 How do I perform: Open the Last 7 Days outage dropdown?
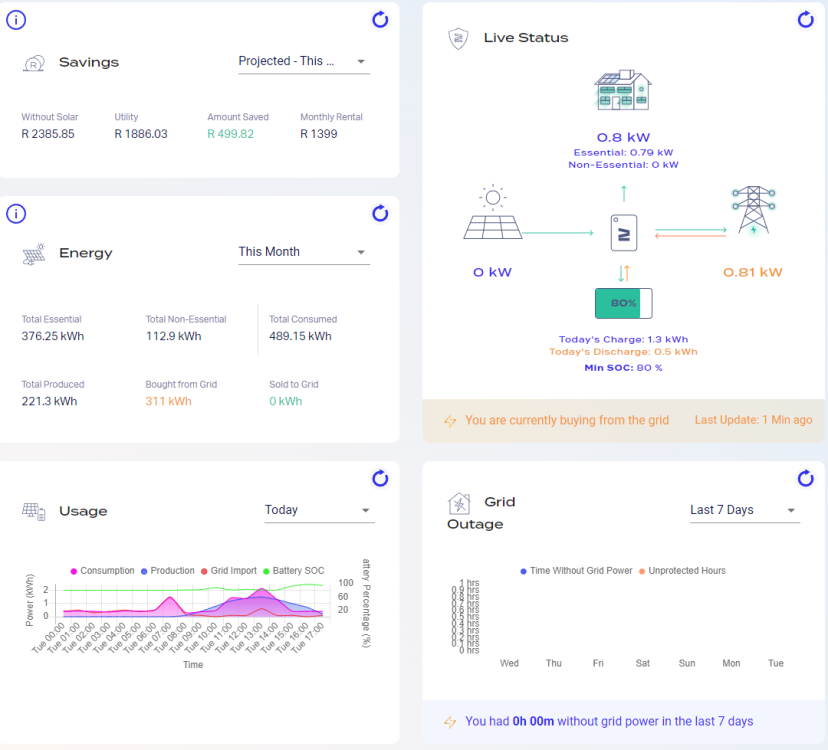745,510
